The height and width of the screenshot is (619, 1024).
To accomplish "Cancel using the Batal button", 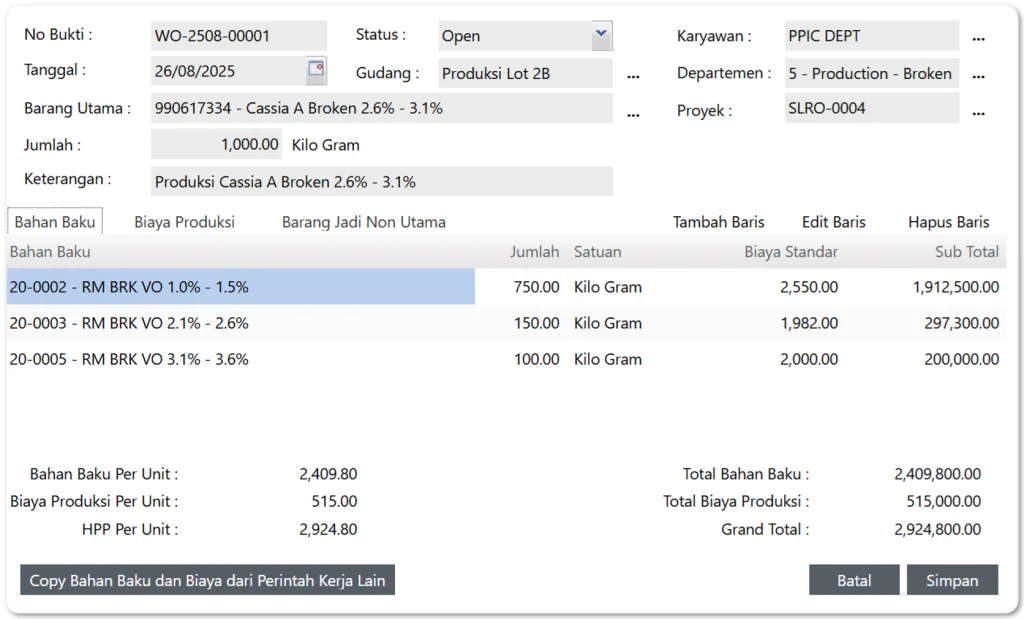I will click(x=854, y=580).
